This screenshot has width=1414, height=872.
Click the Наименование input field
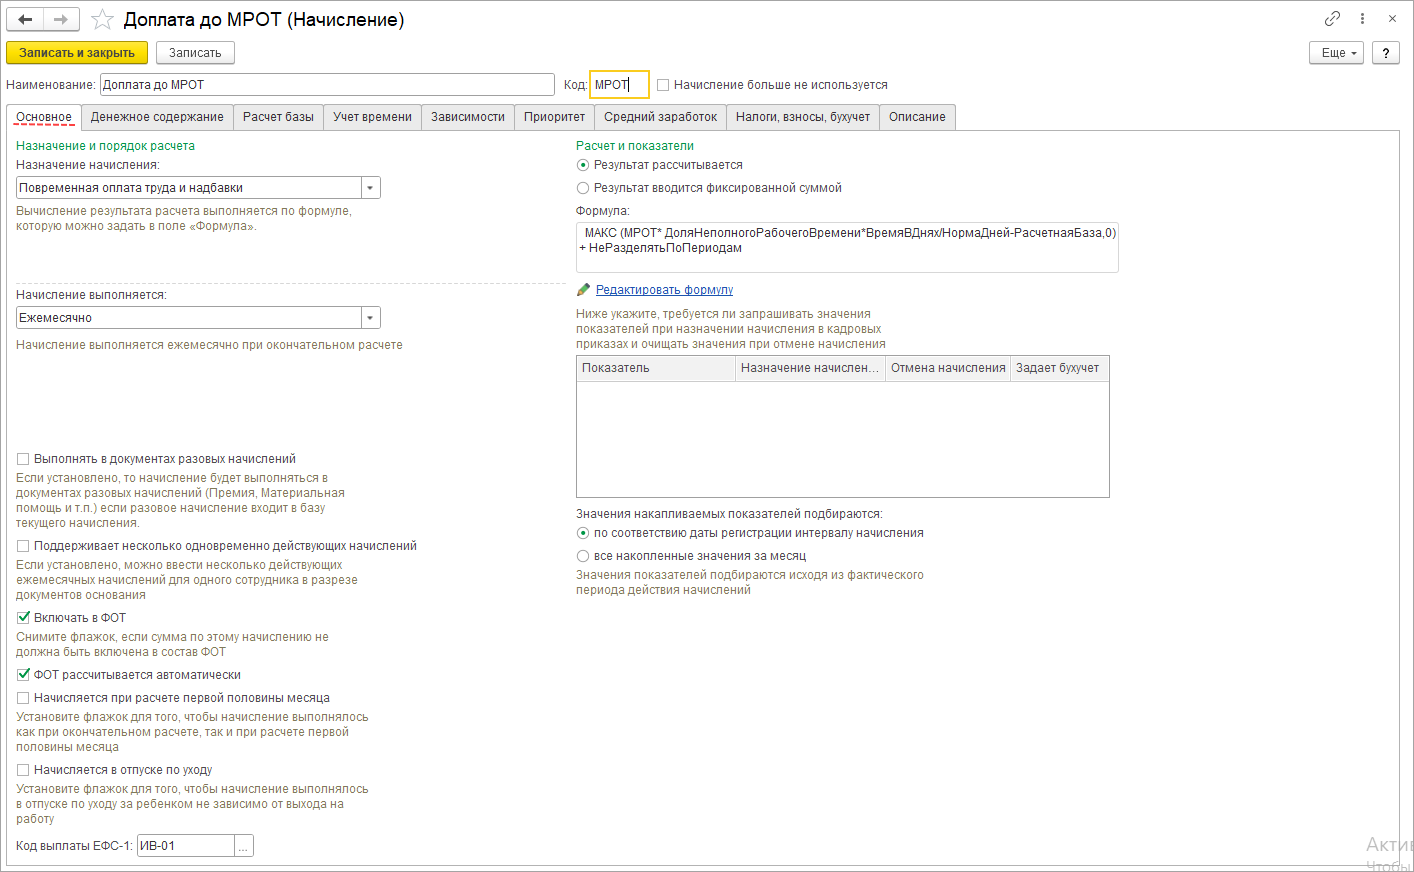point(327,85)
